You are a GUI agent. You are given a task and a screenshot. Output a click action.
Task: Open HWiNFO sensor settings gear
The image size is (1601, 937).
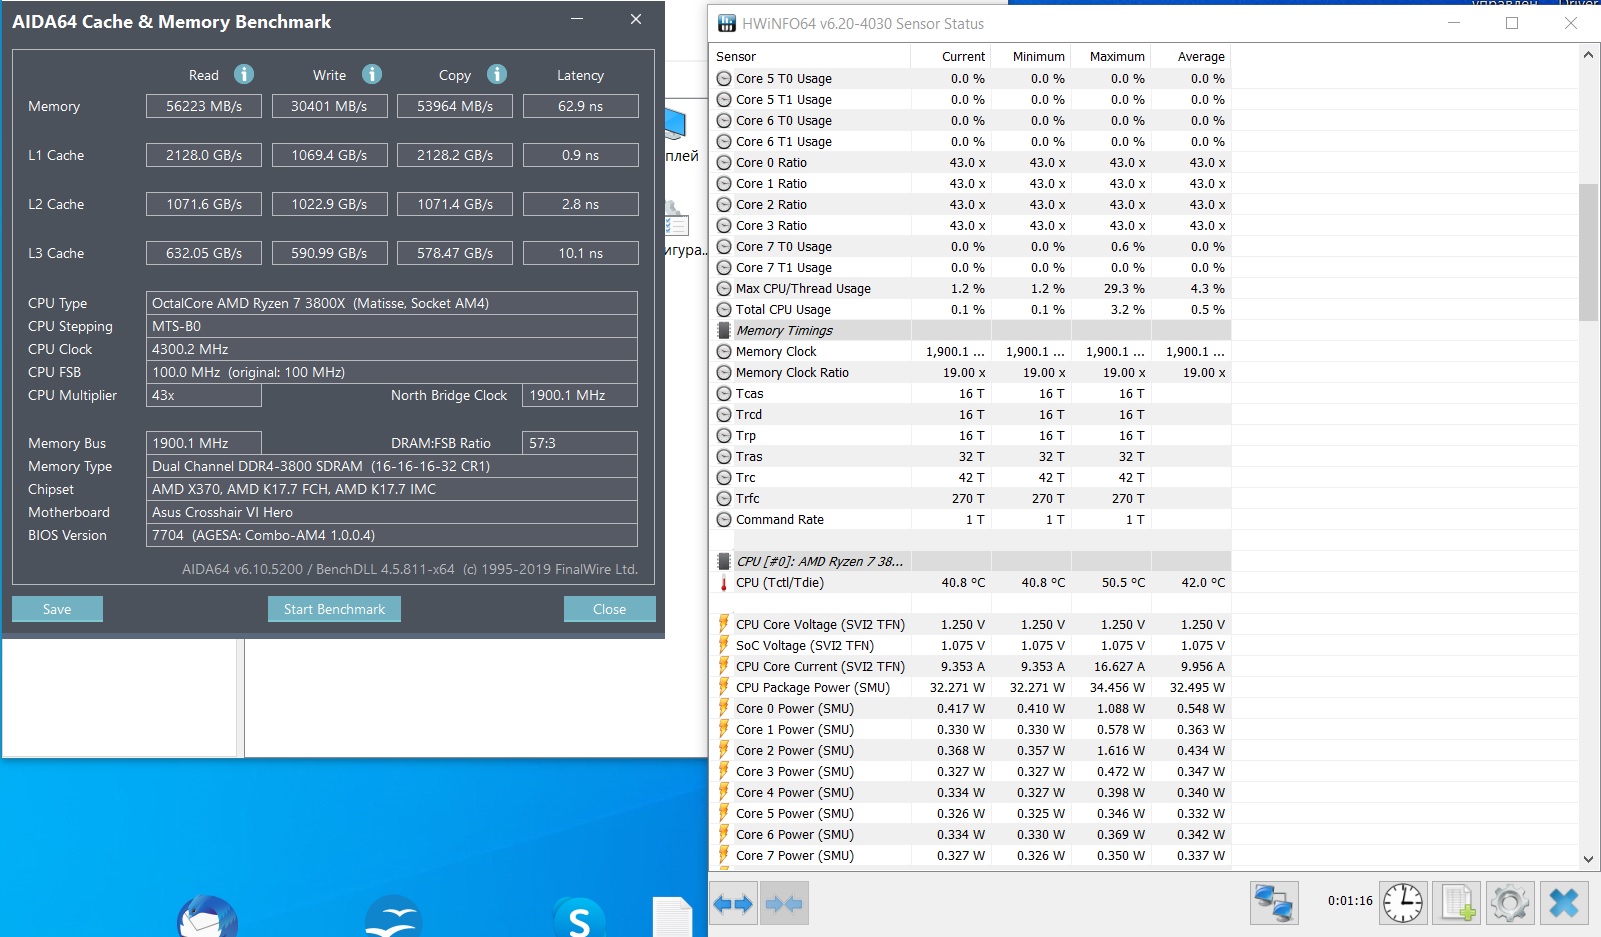tap(1510, 903)
